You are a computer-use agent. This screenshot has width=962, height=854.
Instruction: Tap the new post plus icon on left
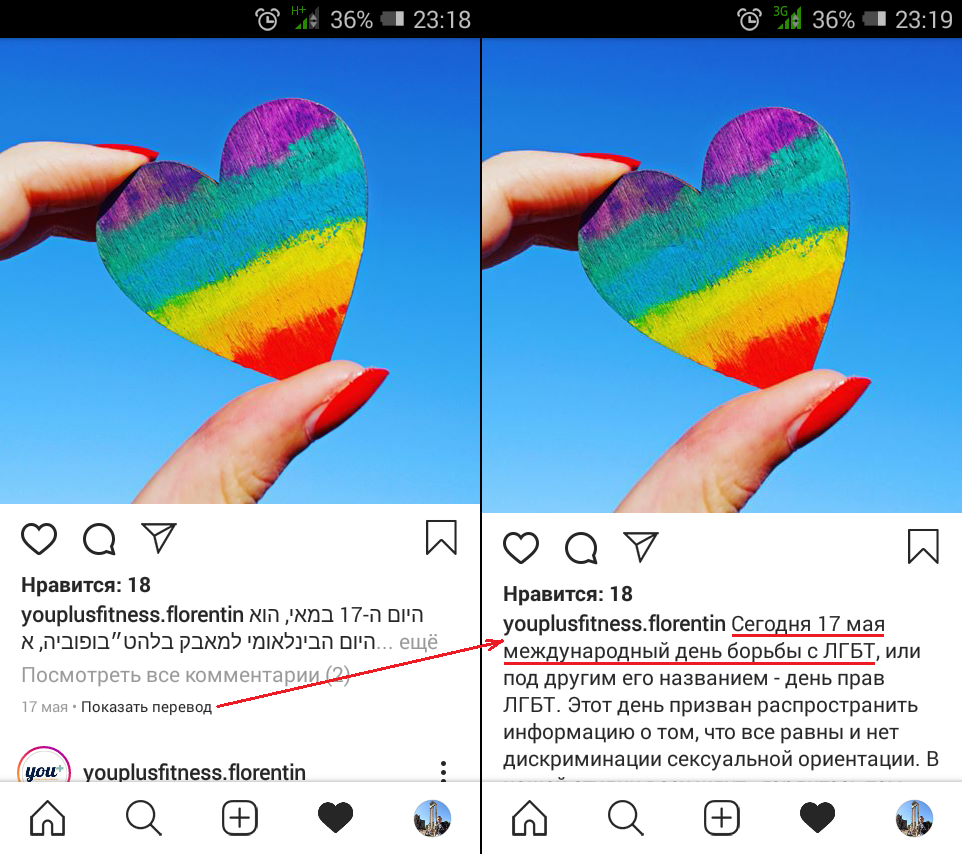(239, 818)
